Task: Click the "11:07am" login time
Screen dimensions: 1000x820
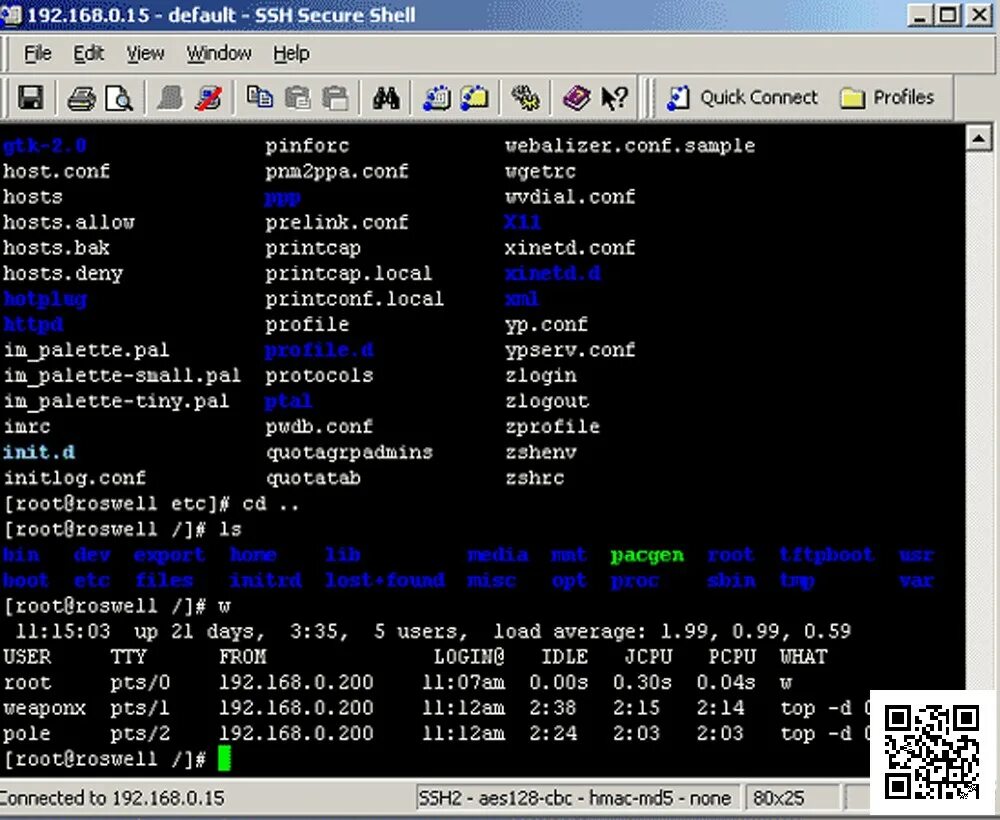Action: [x=464, y=682]
